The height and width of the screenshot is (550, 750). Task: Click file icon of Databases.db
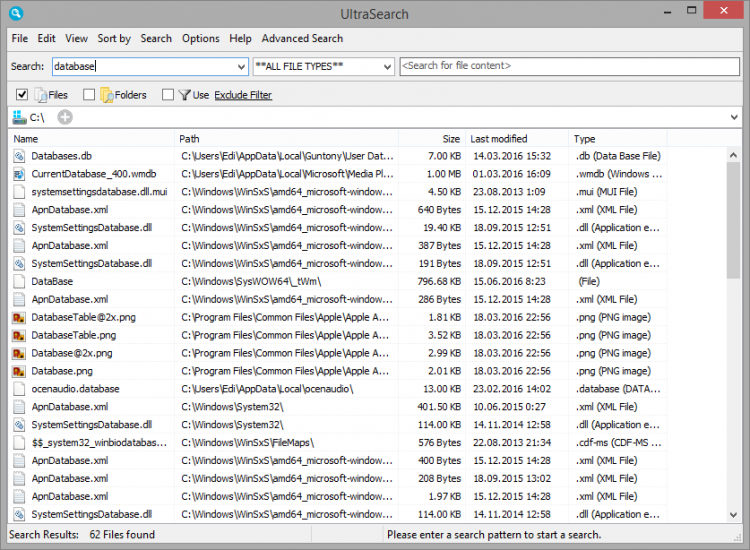19,156
